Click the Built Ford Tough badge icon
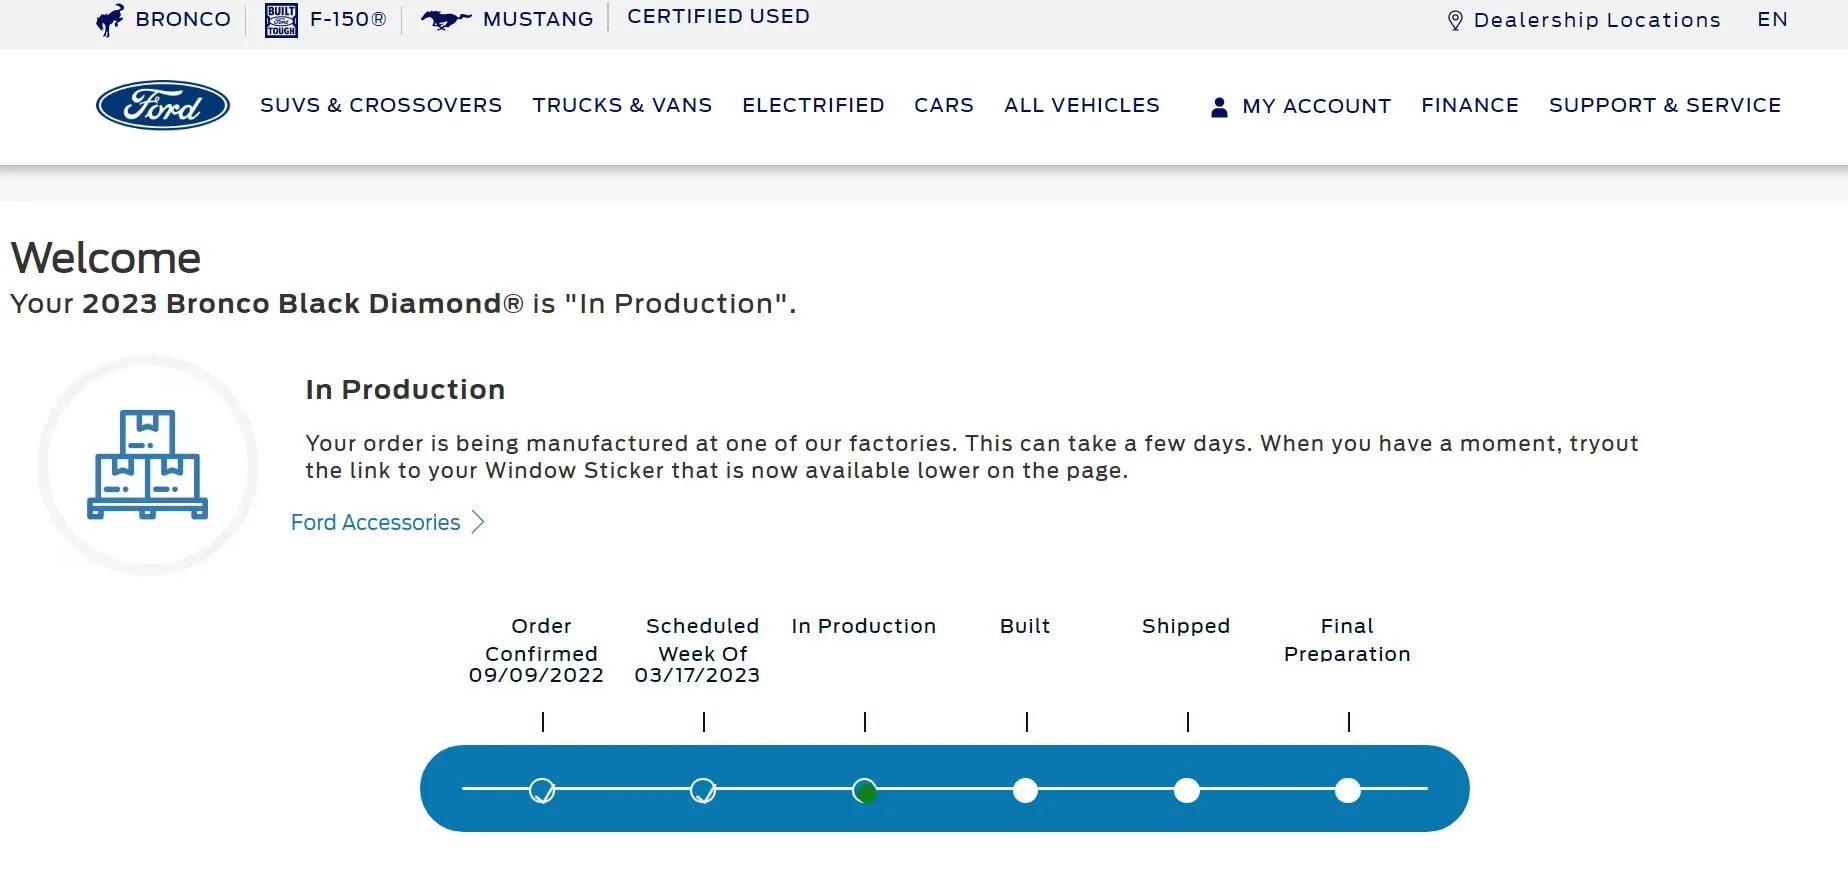The width and height of the screenshot is (1848, 880). (281, 20)
